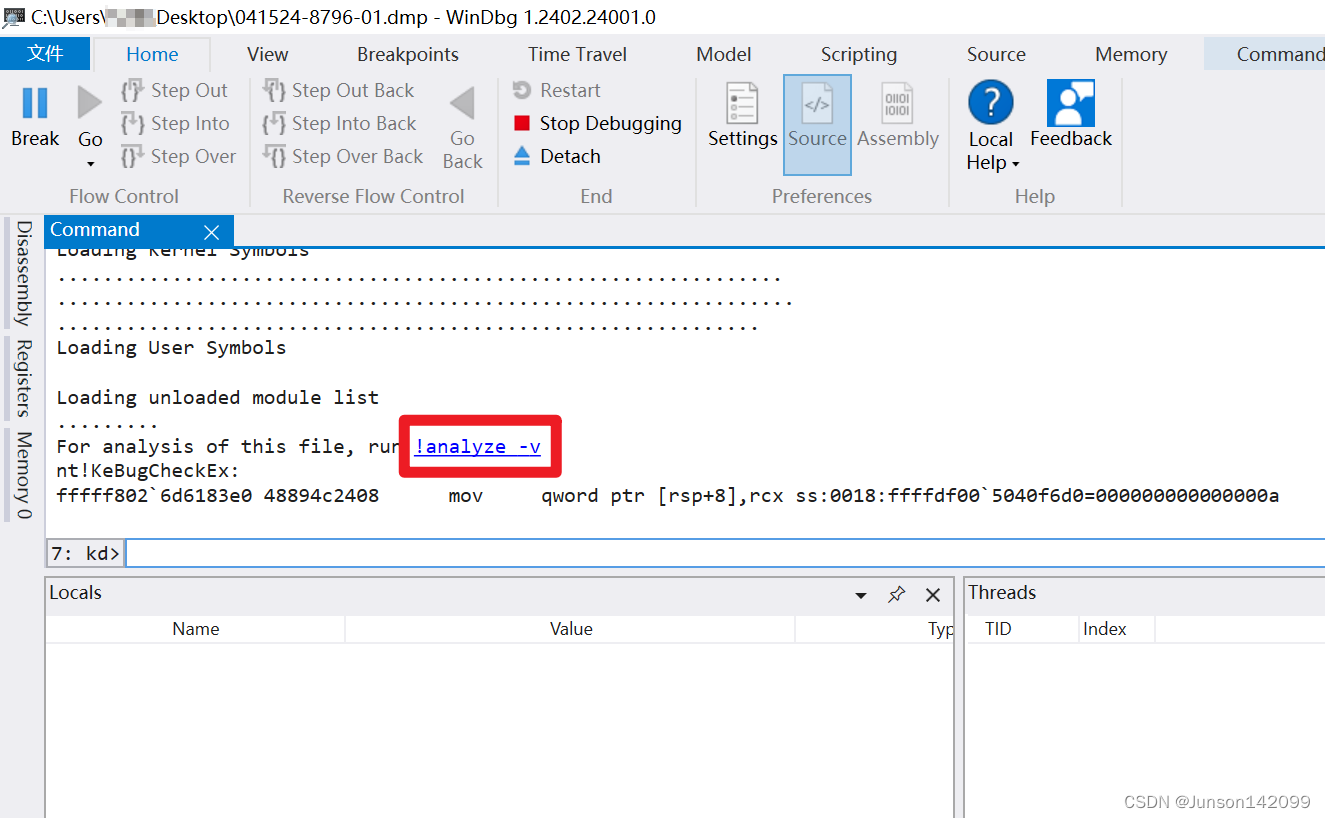This screenshot has width=1325, height=818.
Task: Switch to the View ribbon tab
Action: pos(267,54)
